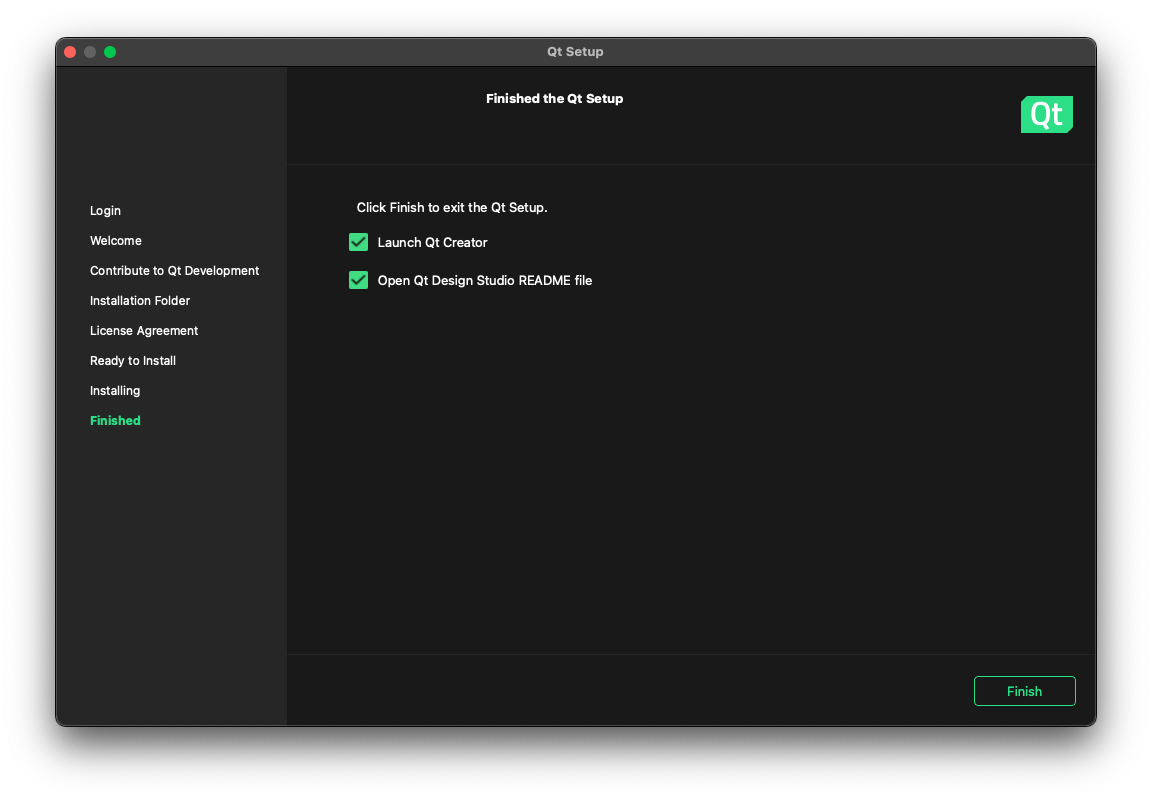The height and width of the screenshot is (800, 1152).
Task: Click the 'Open Qt Design Studio README file' label
Action: pos(485,281)
